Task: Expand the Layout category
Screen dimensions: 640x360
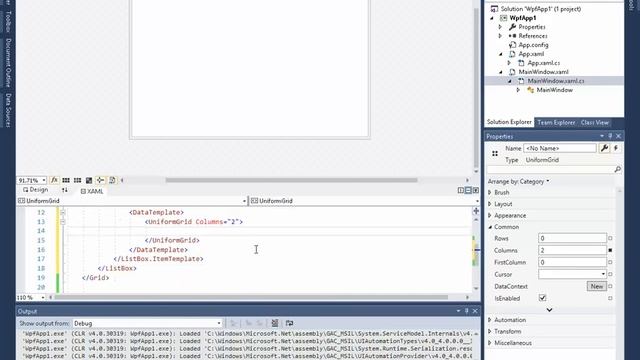Action: point(490,204)
